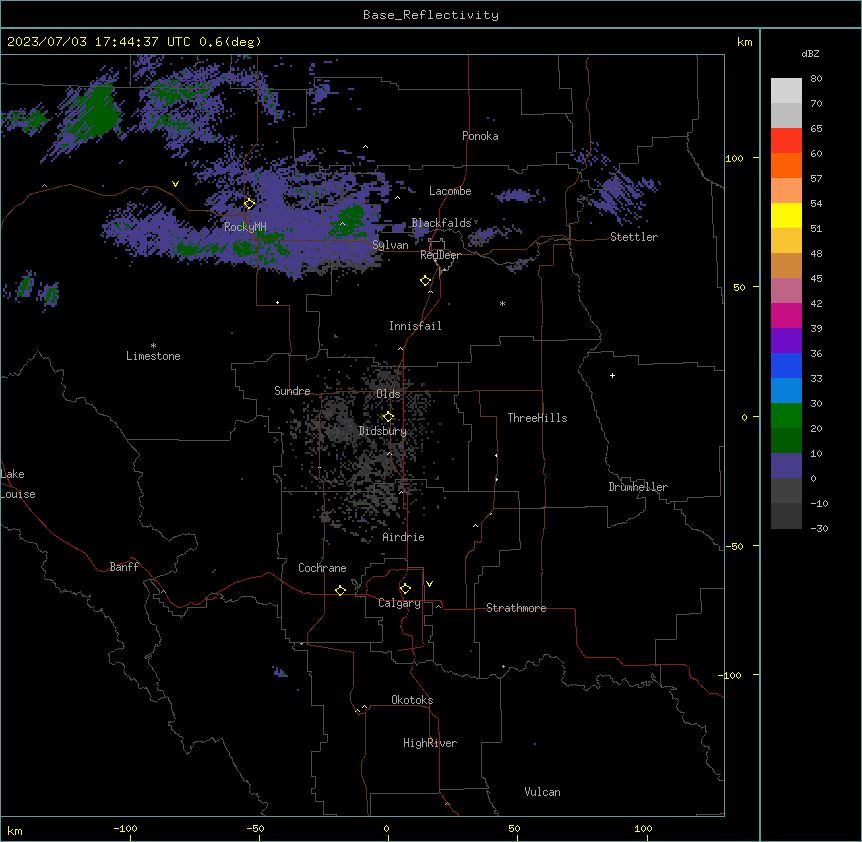The image size is (862, 842).
Task: Select the blue 33 dBZ legend color
Action: pos(786,365)
